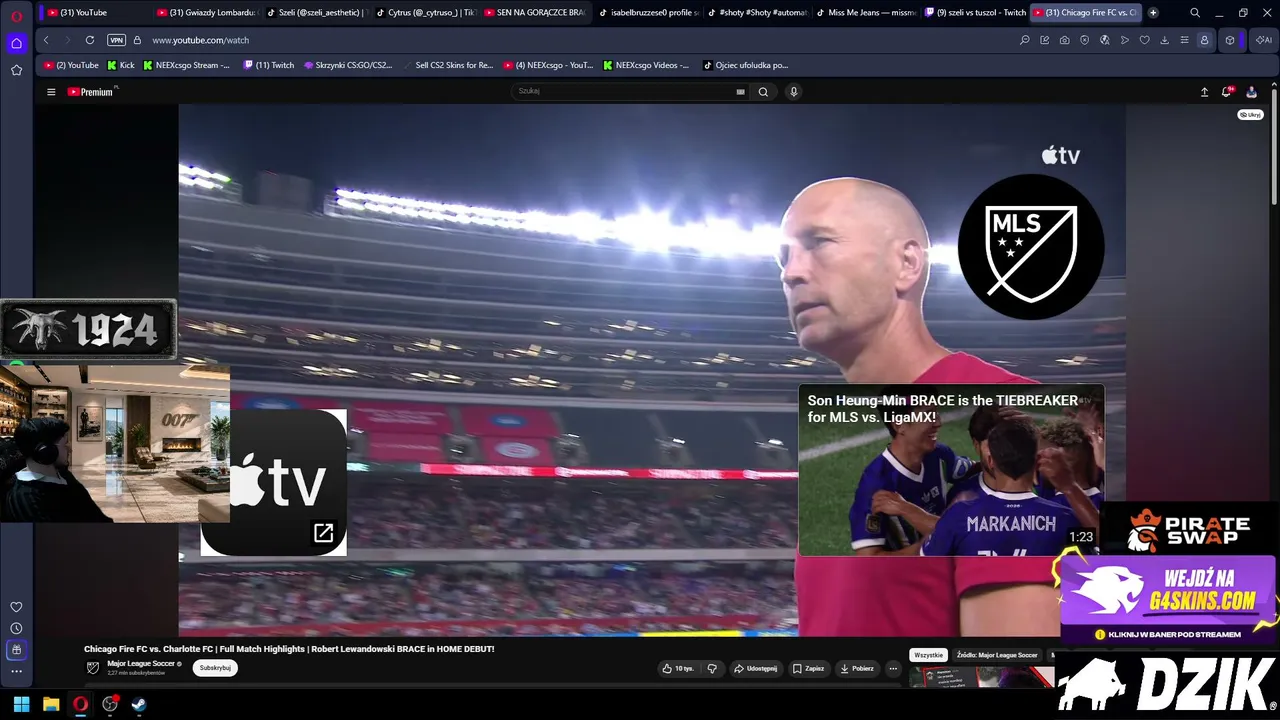
Task: Select the 'Wszystkie' filter chip
Action: (x=928, y=655)
